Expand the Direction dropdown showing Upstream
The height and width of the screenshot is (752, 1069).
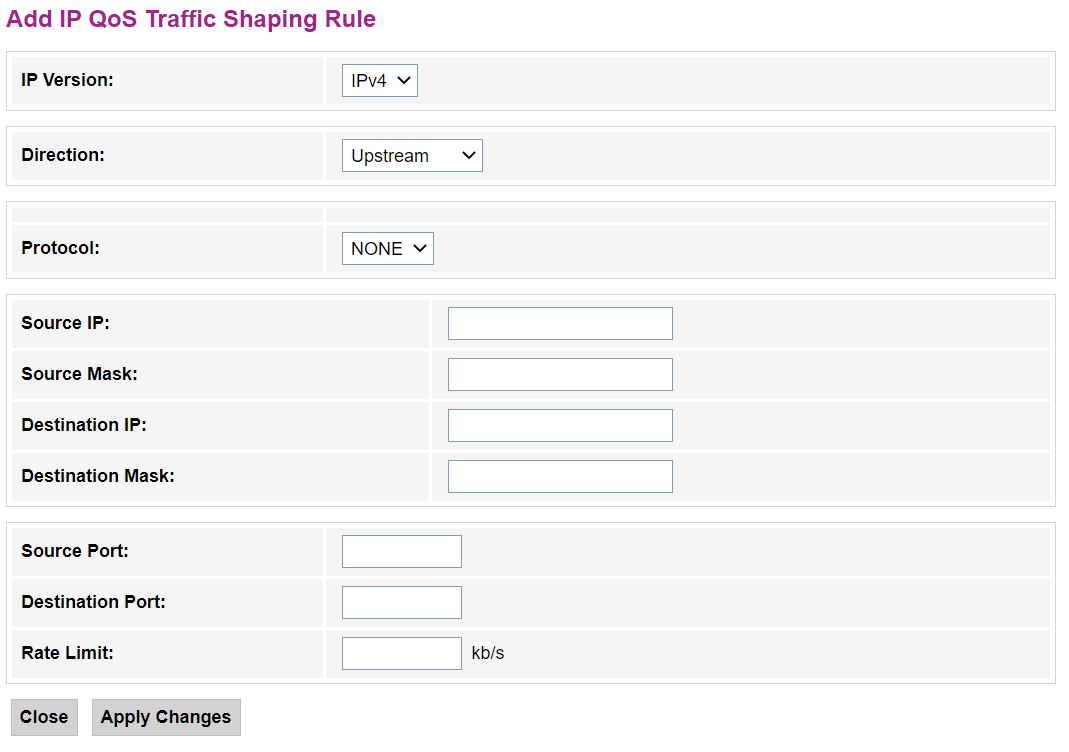pyautogui.click(x=411, y=156)
